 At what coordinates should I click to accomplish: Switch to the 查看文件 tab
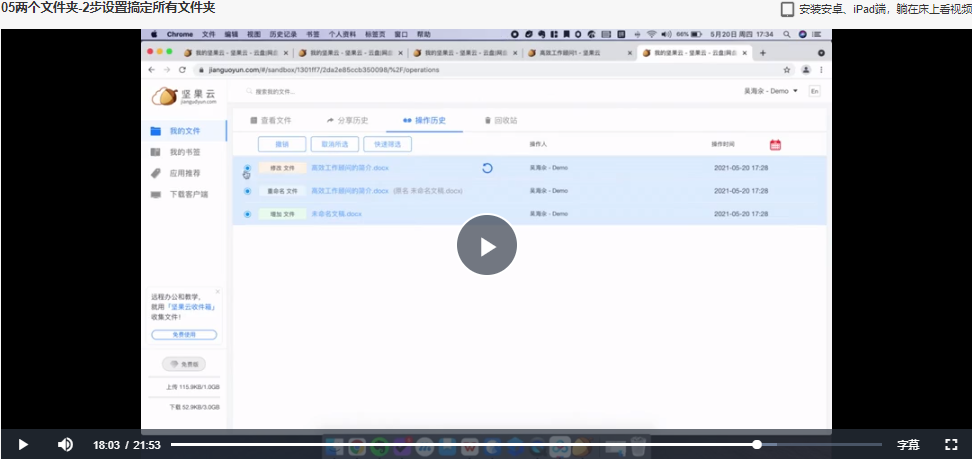270,120
